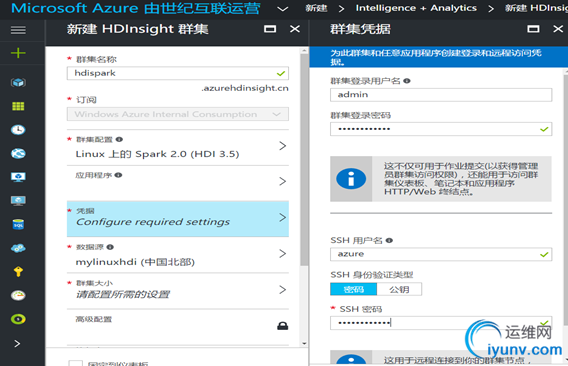568x366 pixels.
Task: Open the cube resource groups sidebar icon
Action: point(18,83)
